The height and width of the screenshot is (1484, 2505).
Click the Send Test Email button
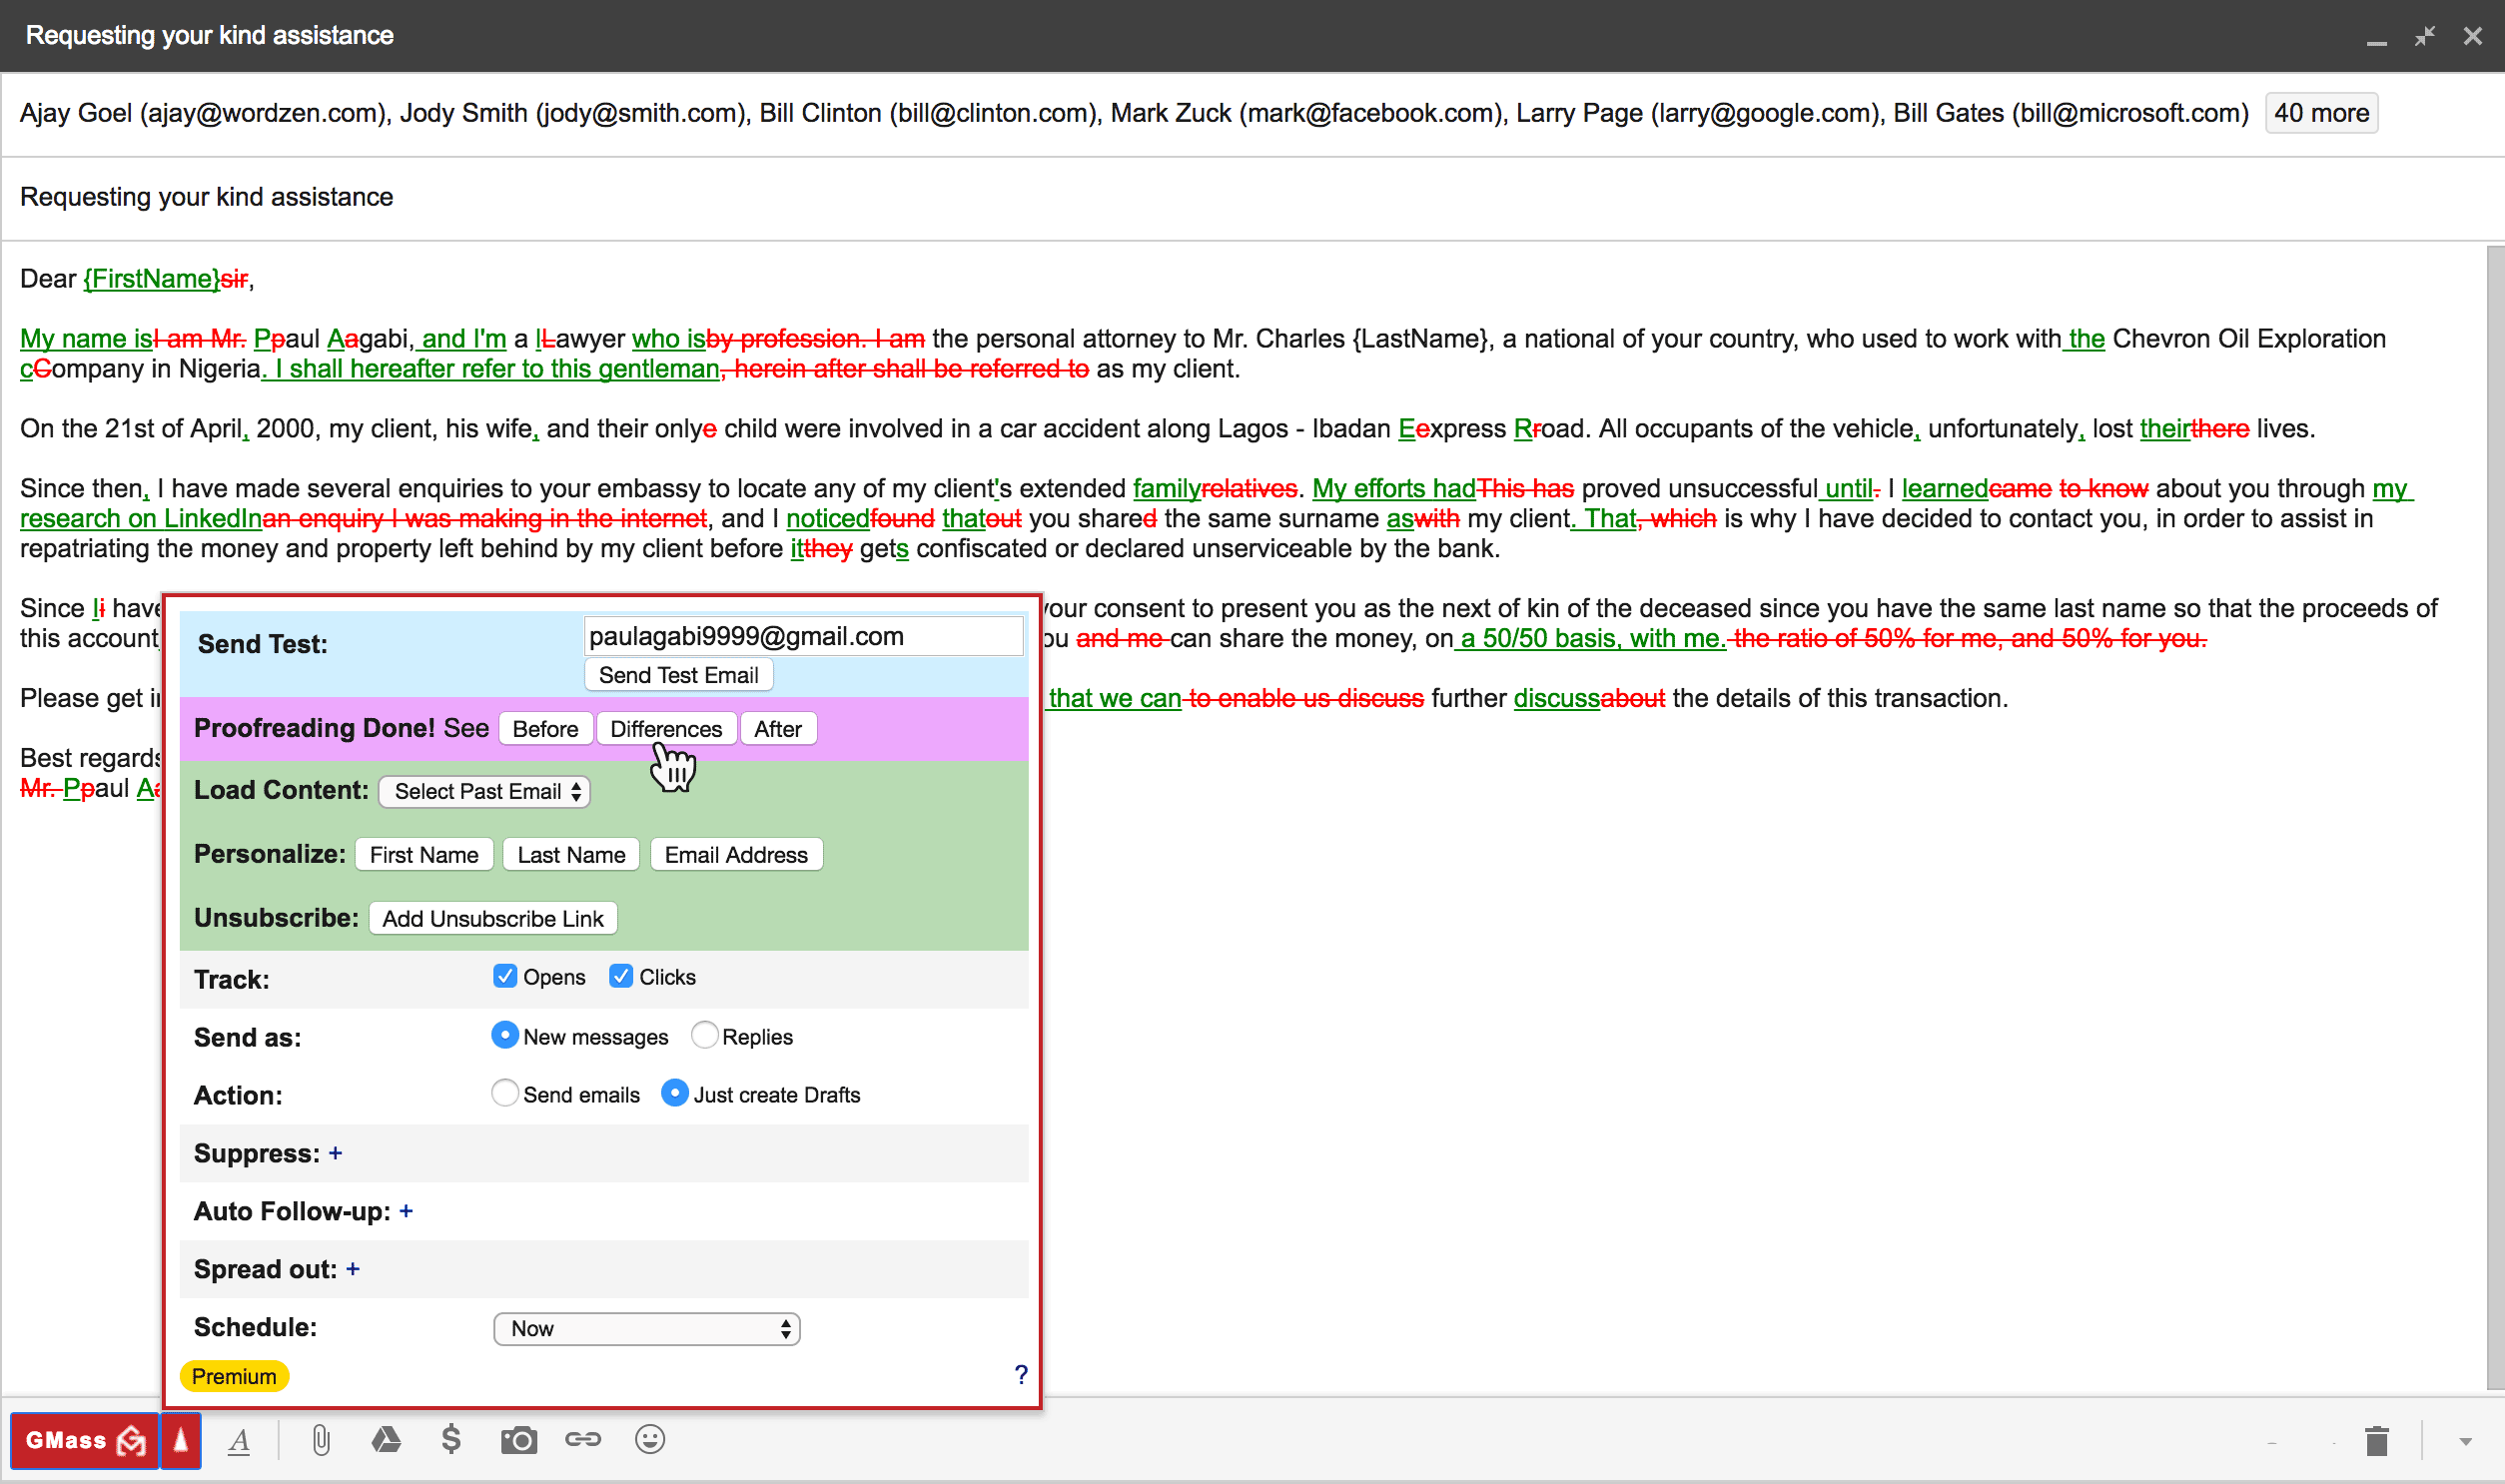coord(678,674)
